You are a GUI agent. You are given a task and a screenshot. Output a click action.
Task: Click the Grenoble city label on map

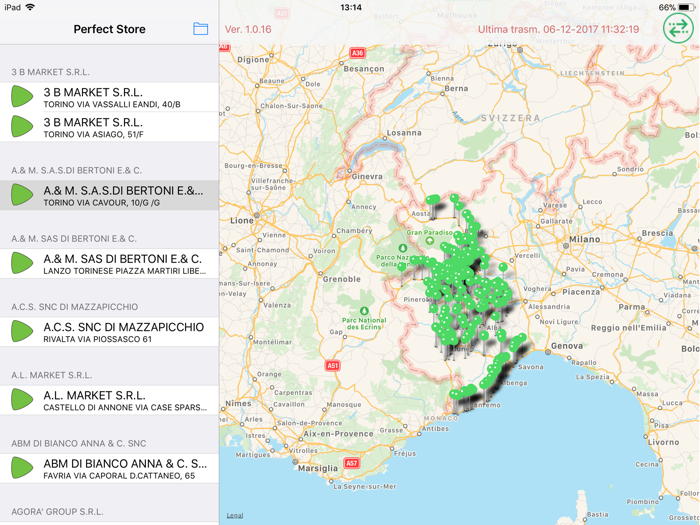tap(342, 279)
